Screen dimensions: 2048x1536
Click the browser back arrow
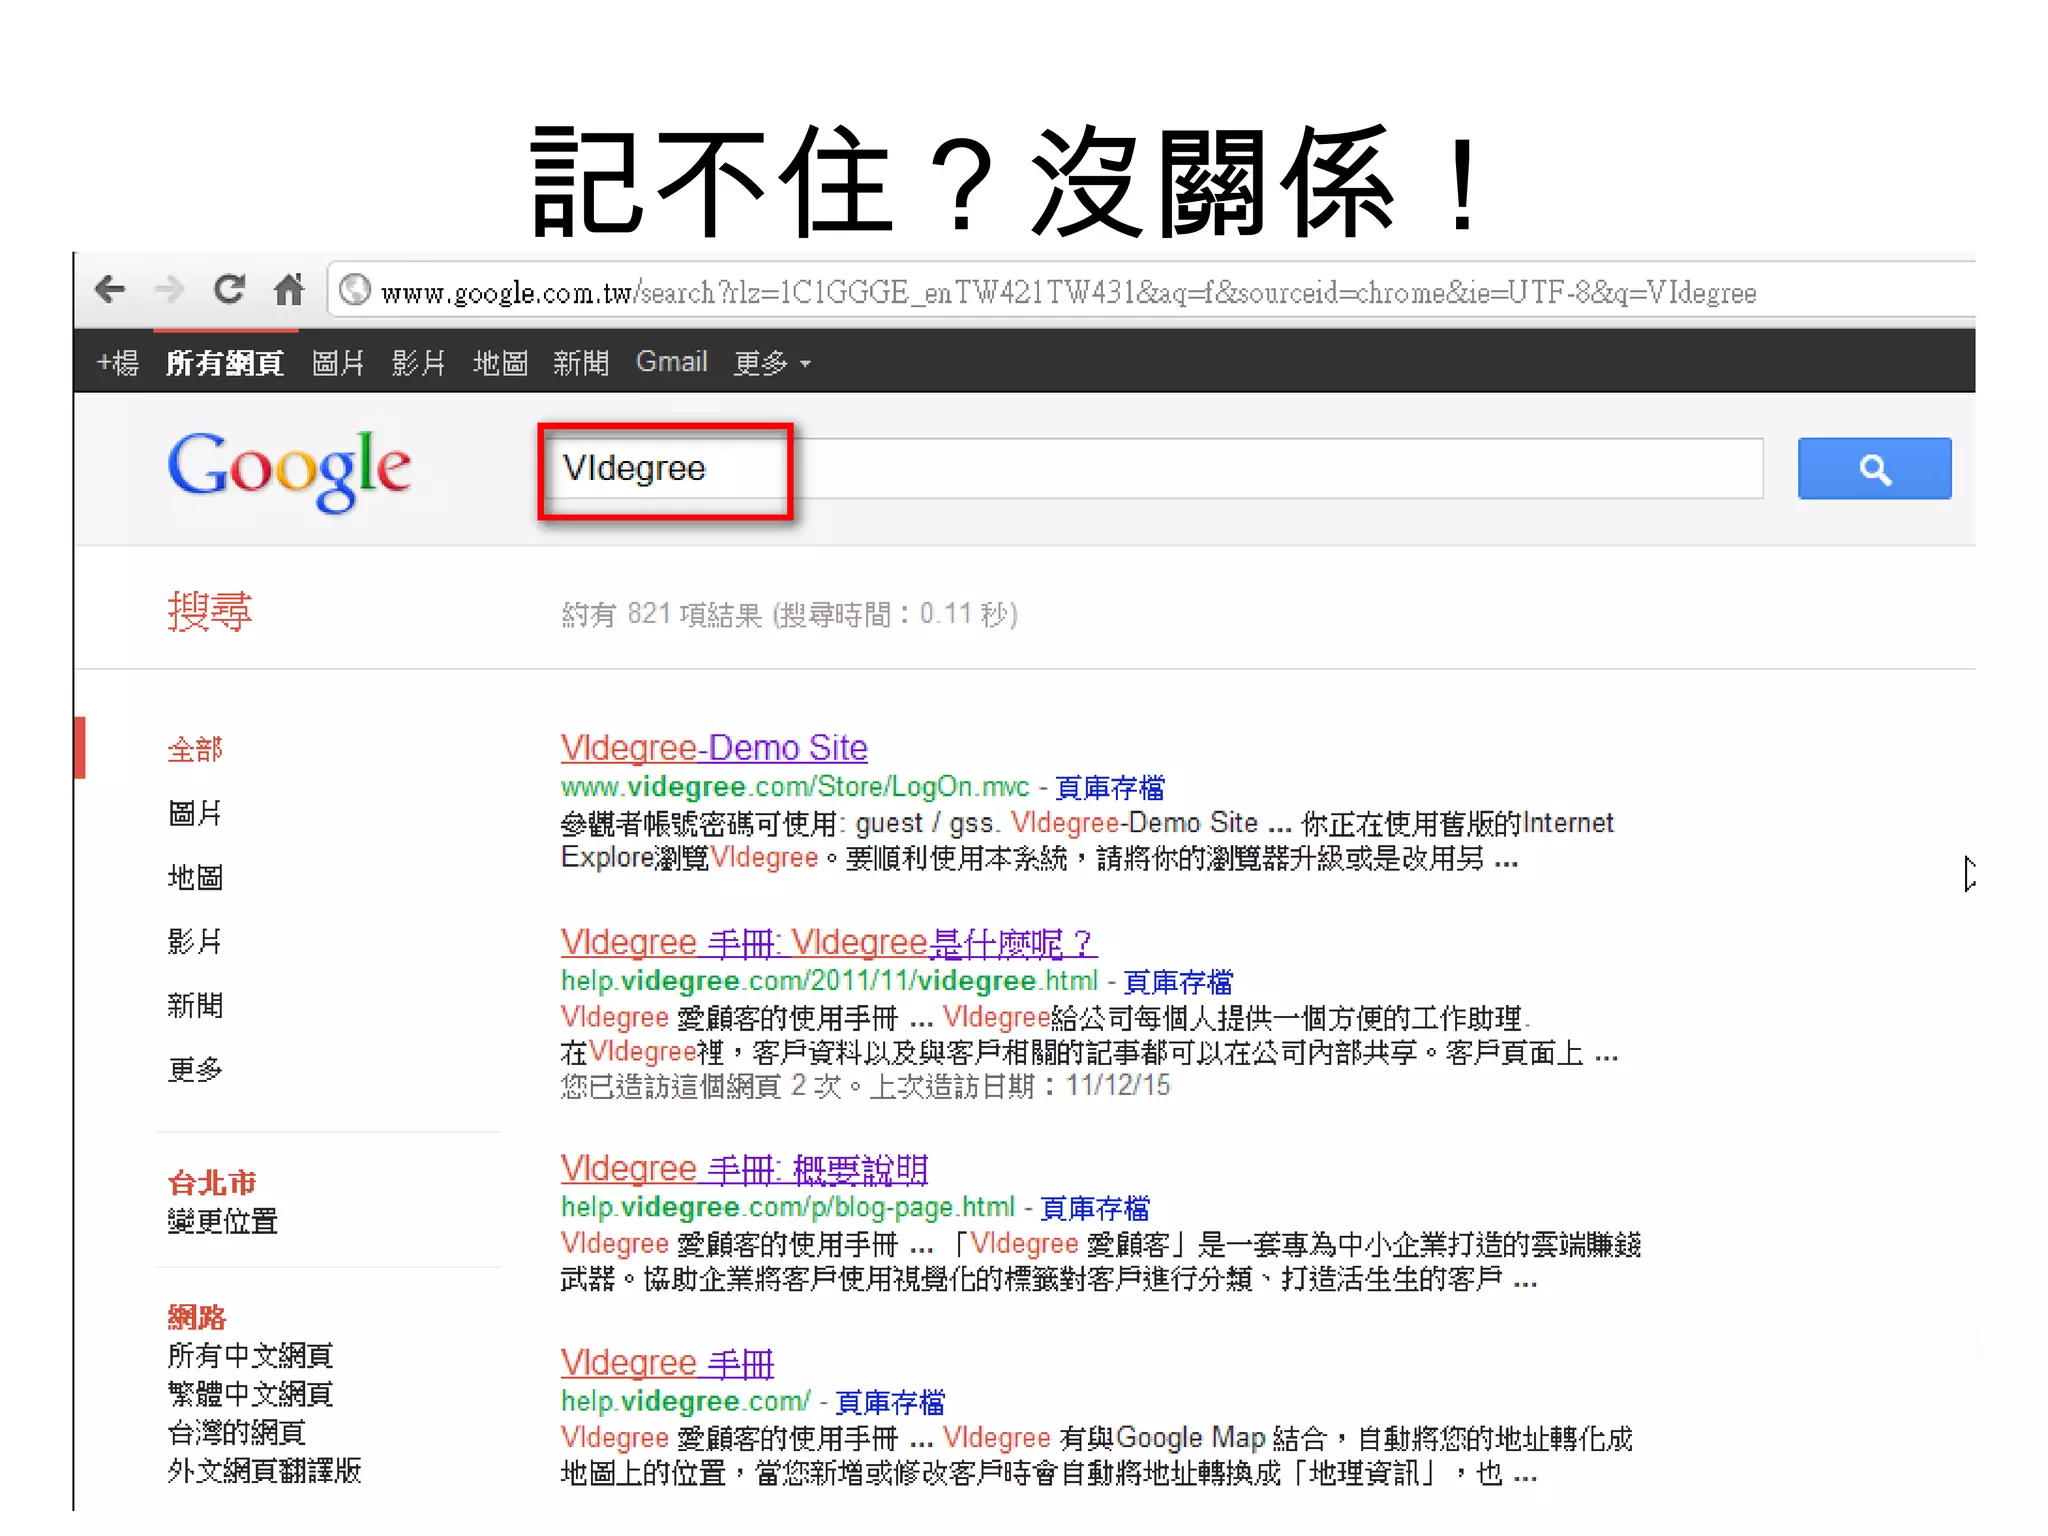110,290
